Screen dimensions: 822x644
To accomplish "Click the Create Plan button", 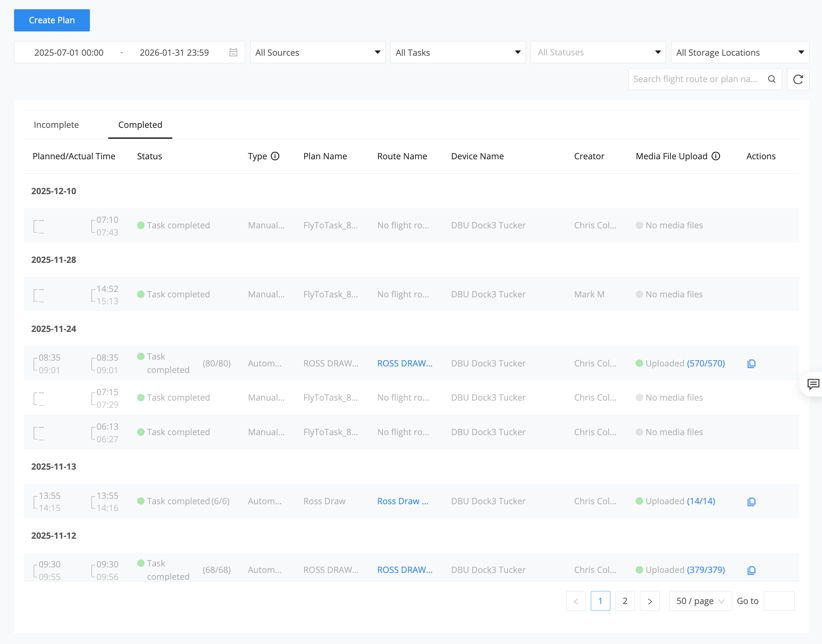I will point(52,20).
